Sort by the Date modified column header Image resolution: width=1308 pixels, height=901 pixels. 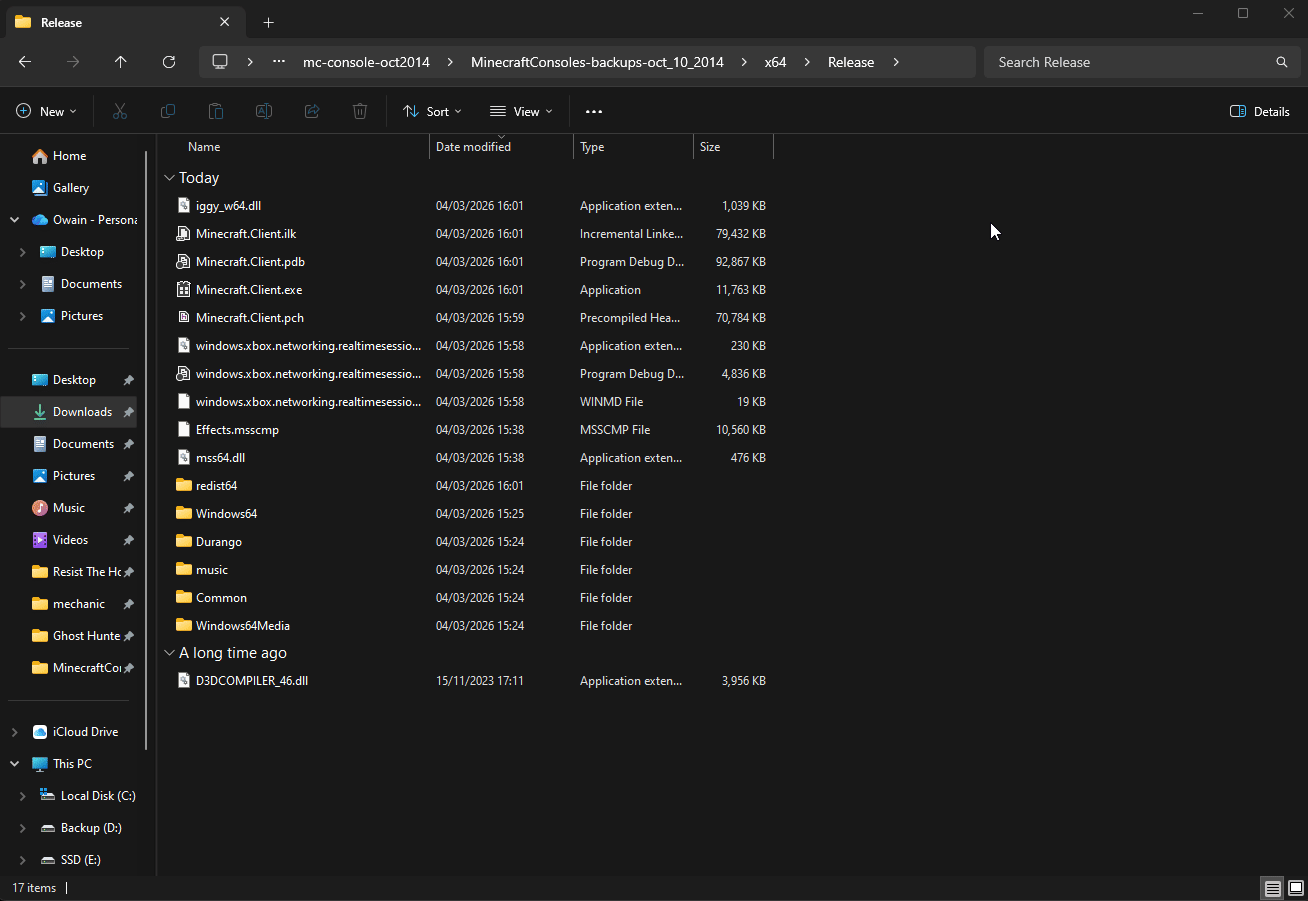coord(473,147)
